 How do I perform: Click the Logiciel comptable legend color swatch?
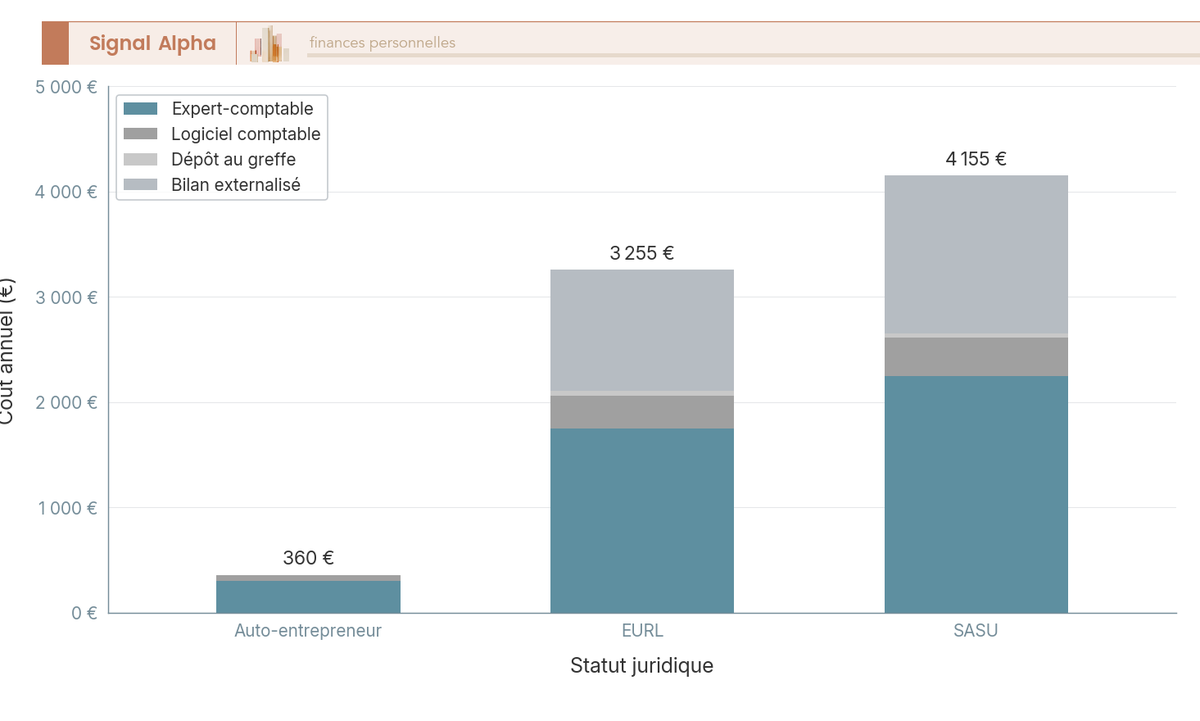141,134
